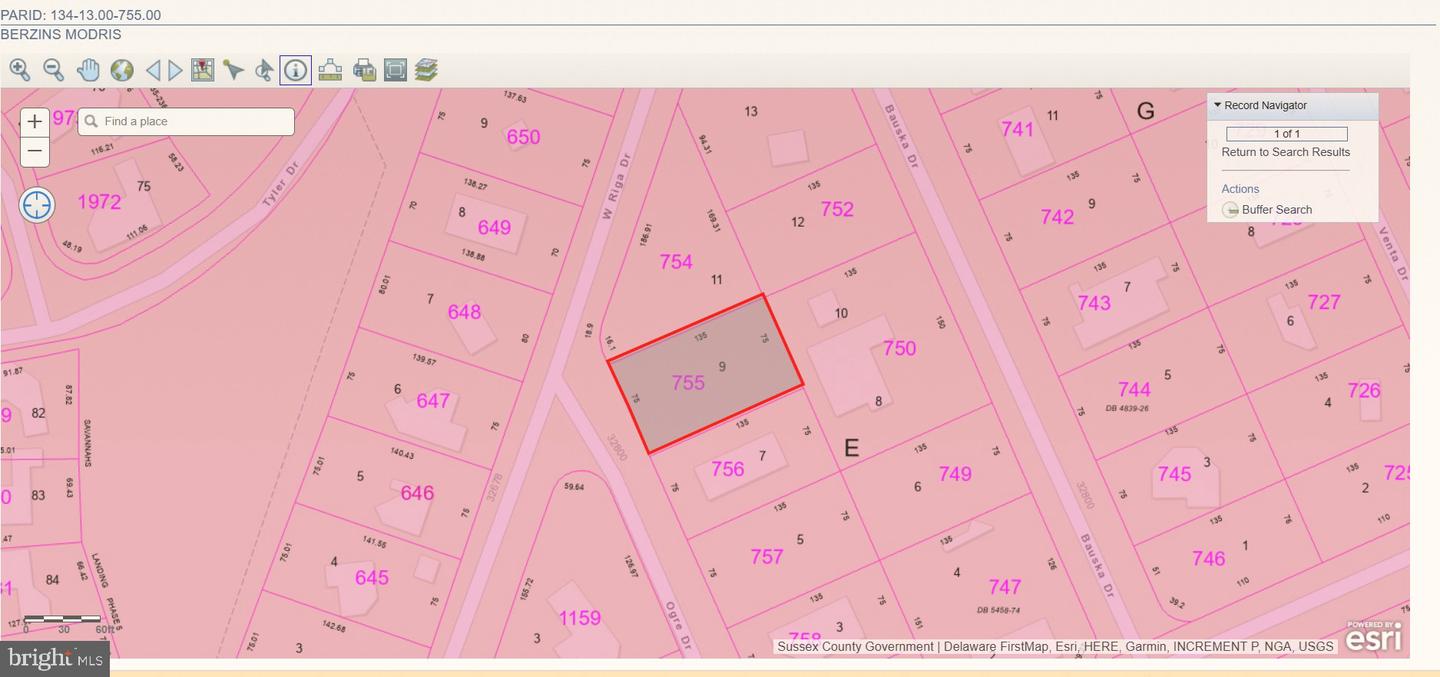The height and width of the screenshot is (677, 1440).
Task: Select the Zoom In magnifier tool
Action: coord(19,70)
